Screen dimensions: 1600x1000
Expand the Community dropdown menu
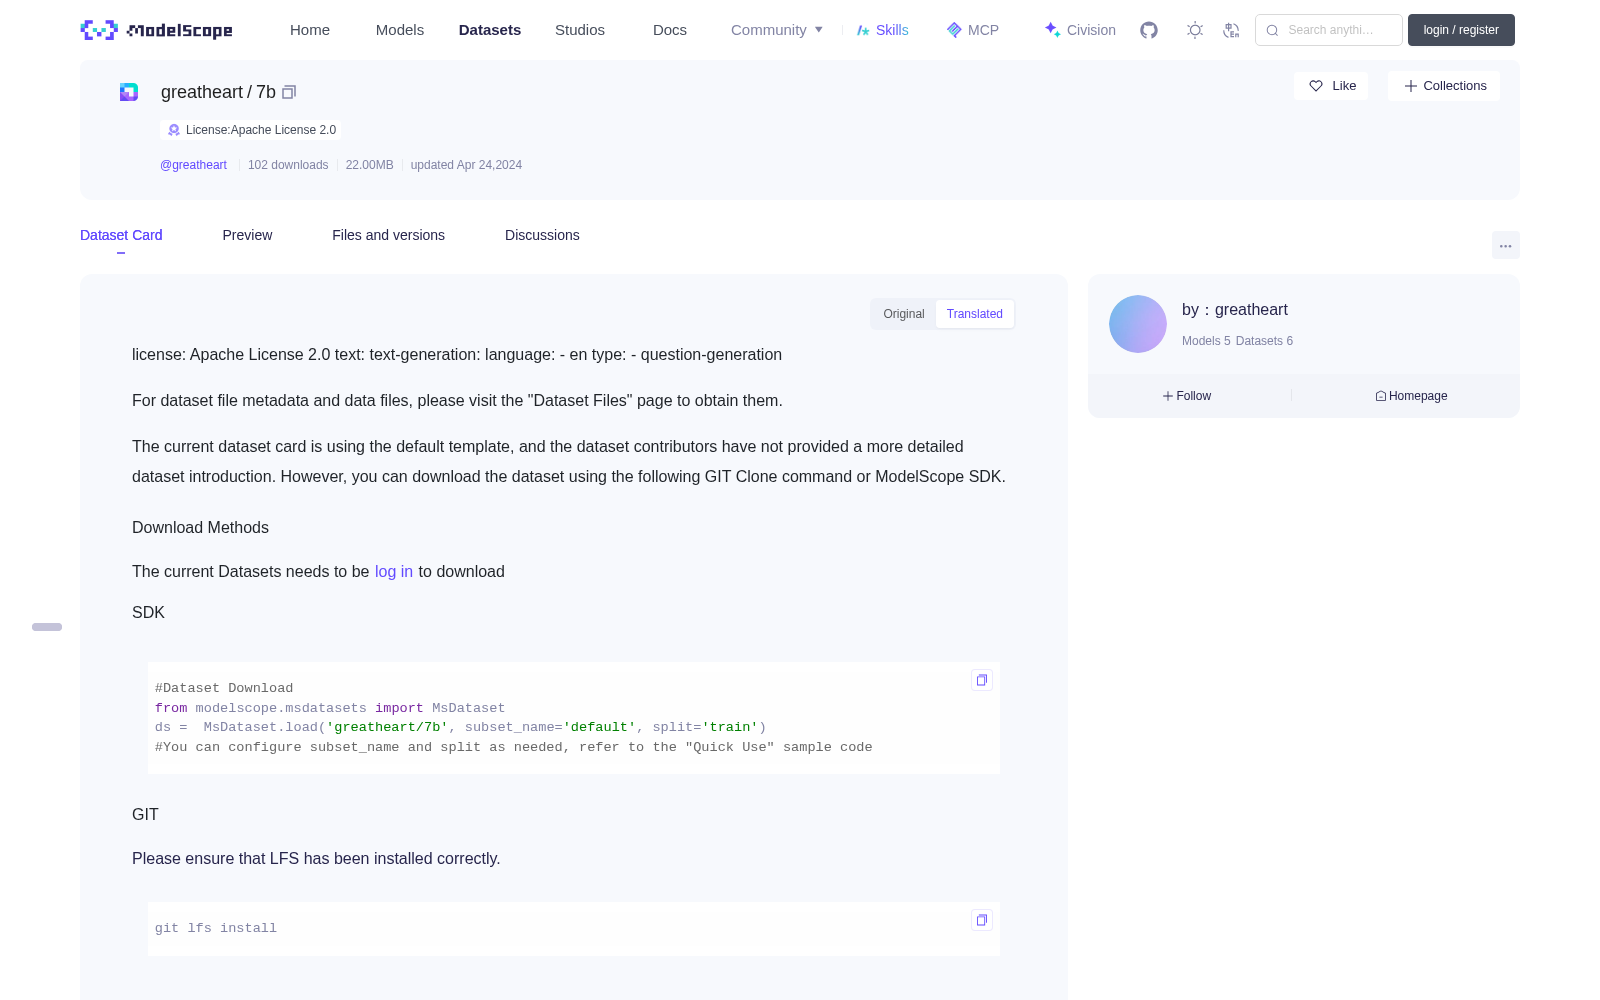tap(777, 30)
